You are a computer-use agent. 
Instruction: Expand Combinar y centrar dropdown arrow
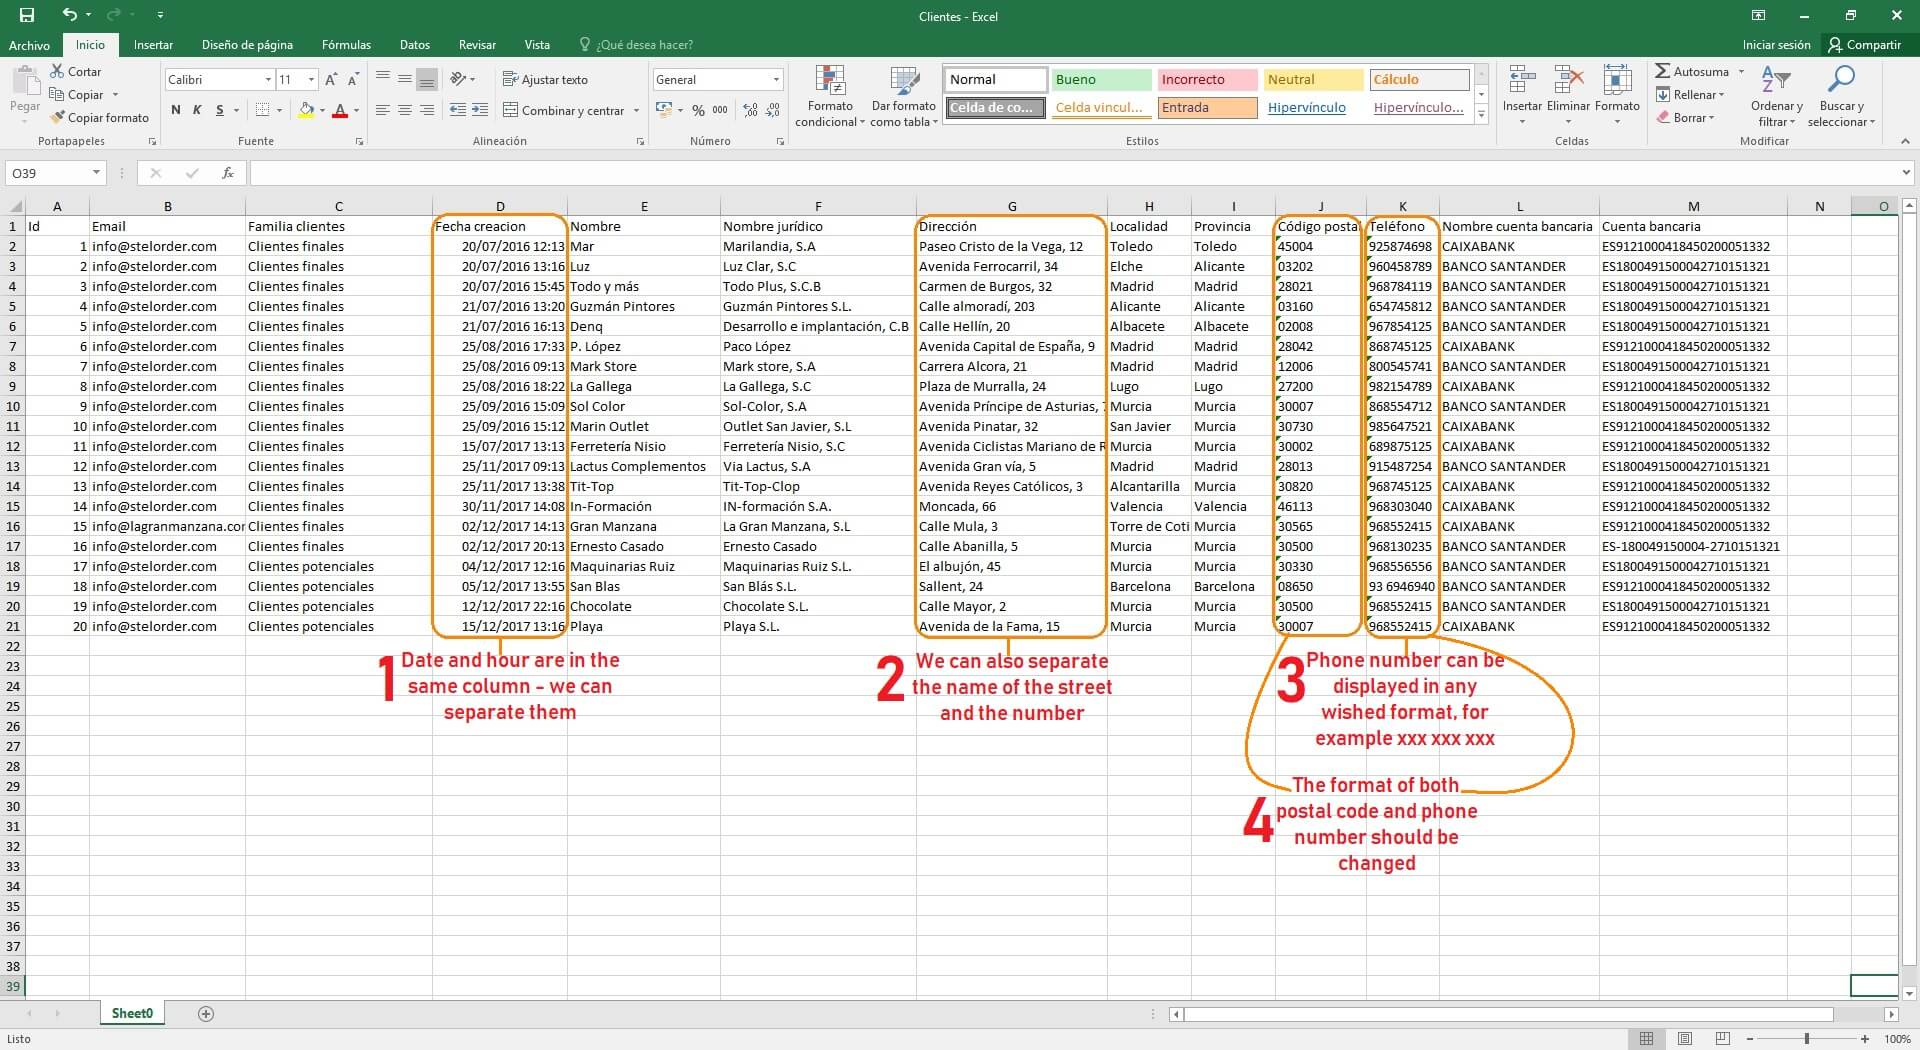(636, 111)
